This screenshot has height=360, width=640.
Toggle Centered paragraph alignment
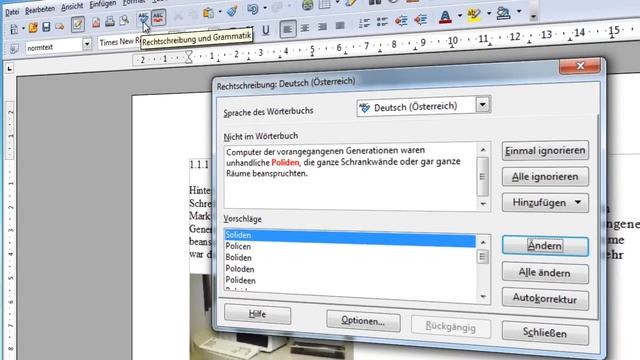point(305,28)
